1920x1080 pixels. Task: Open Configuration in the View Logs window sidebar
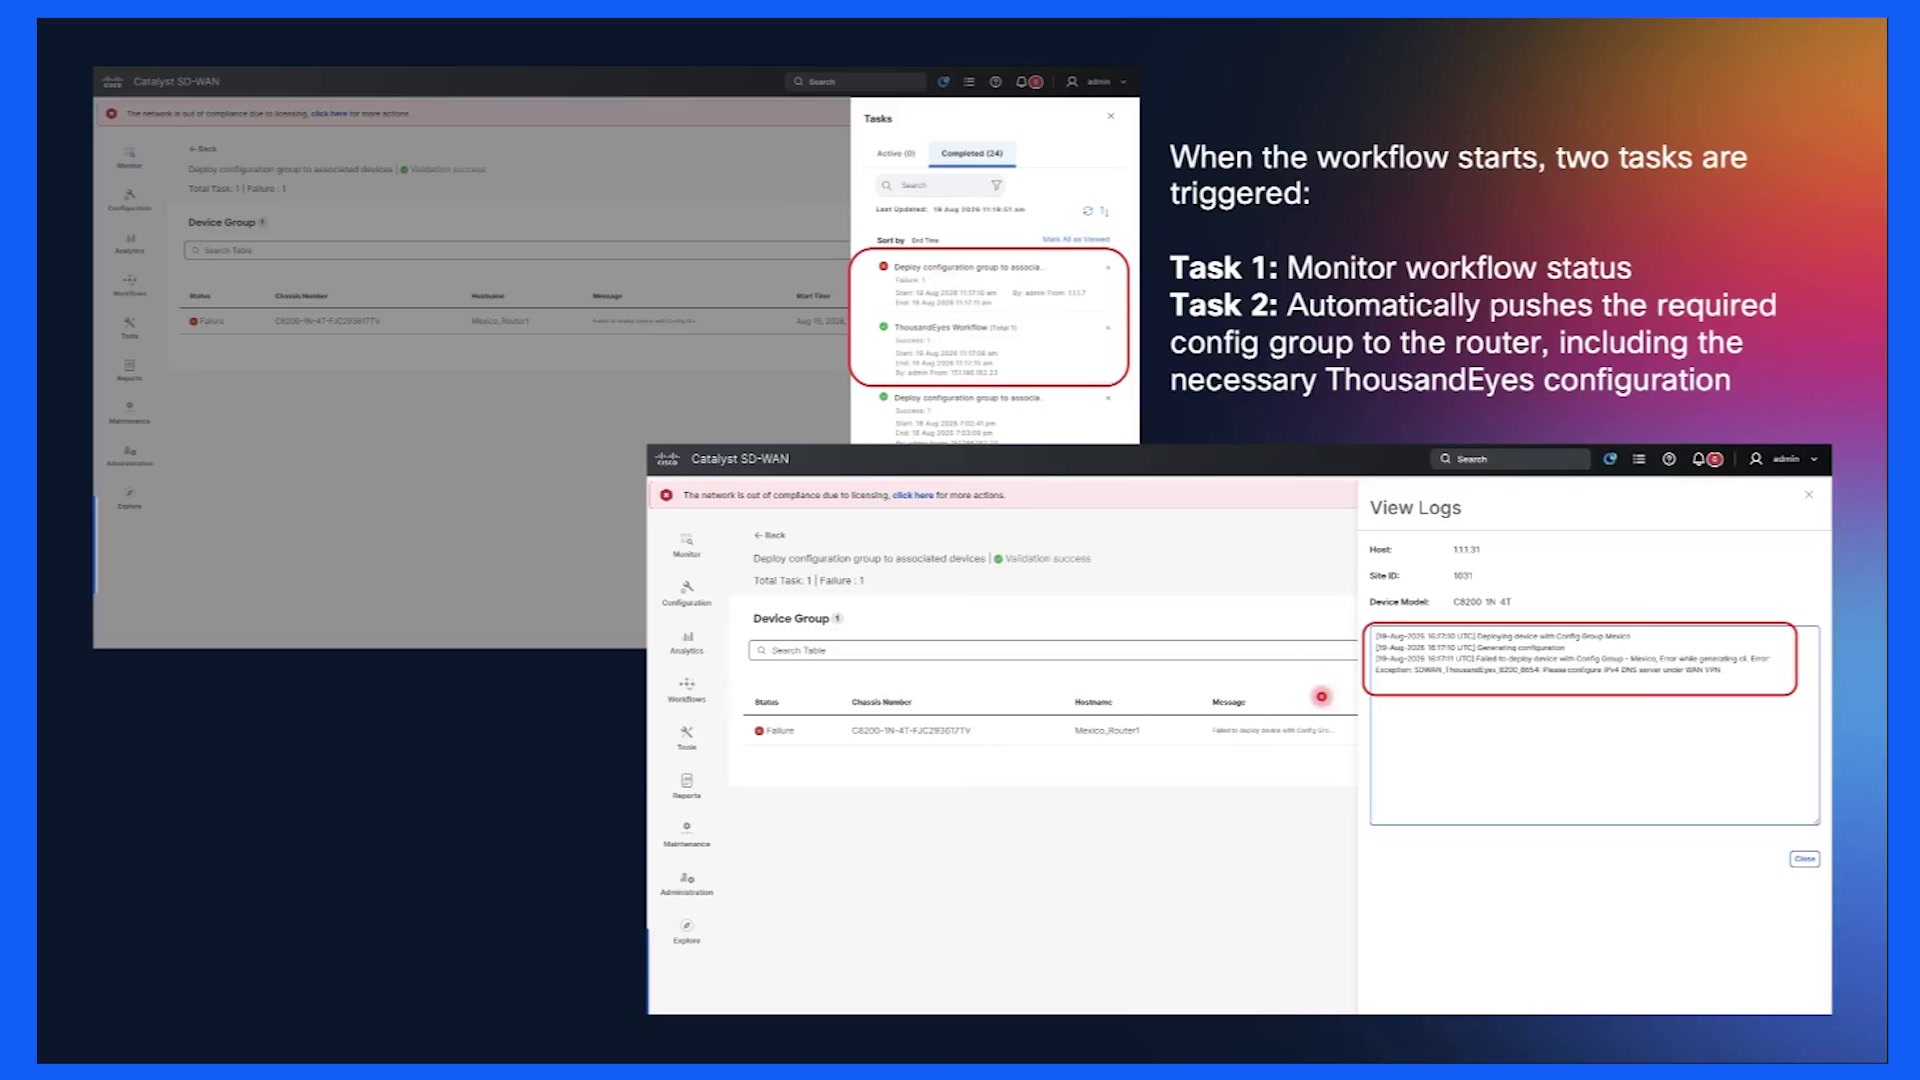(x=686, y=593)
